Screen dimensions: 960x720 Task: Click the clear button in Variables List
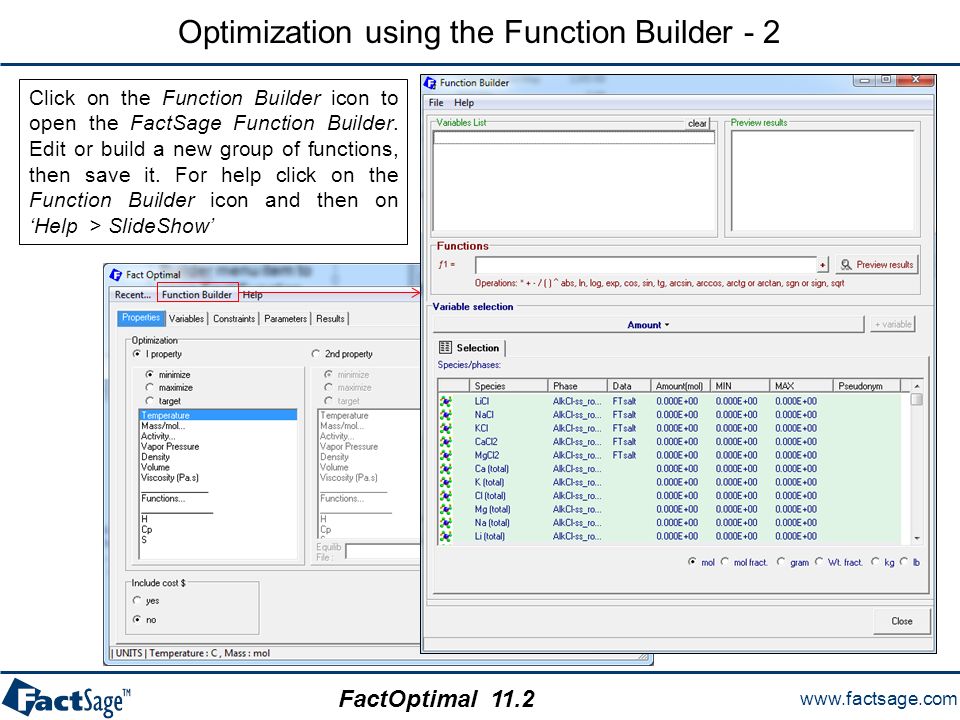[697, 123]
